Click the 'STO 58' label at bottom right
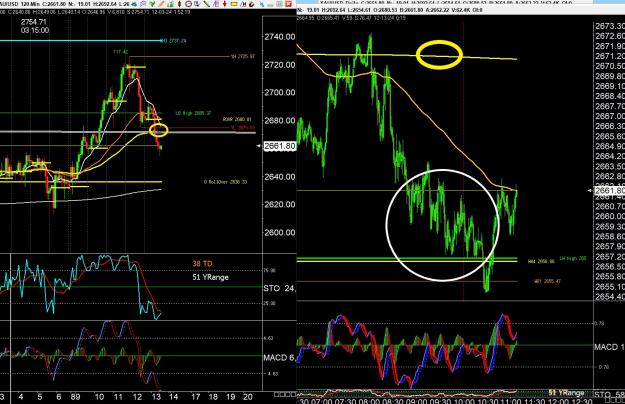The height and width of the screenshot is (404, 625). (609, 395)
